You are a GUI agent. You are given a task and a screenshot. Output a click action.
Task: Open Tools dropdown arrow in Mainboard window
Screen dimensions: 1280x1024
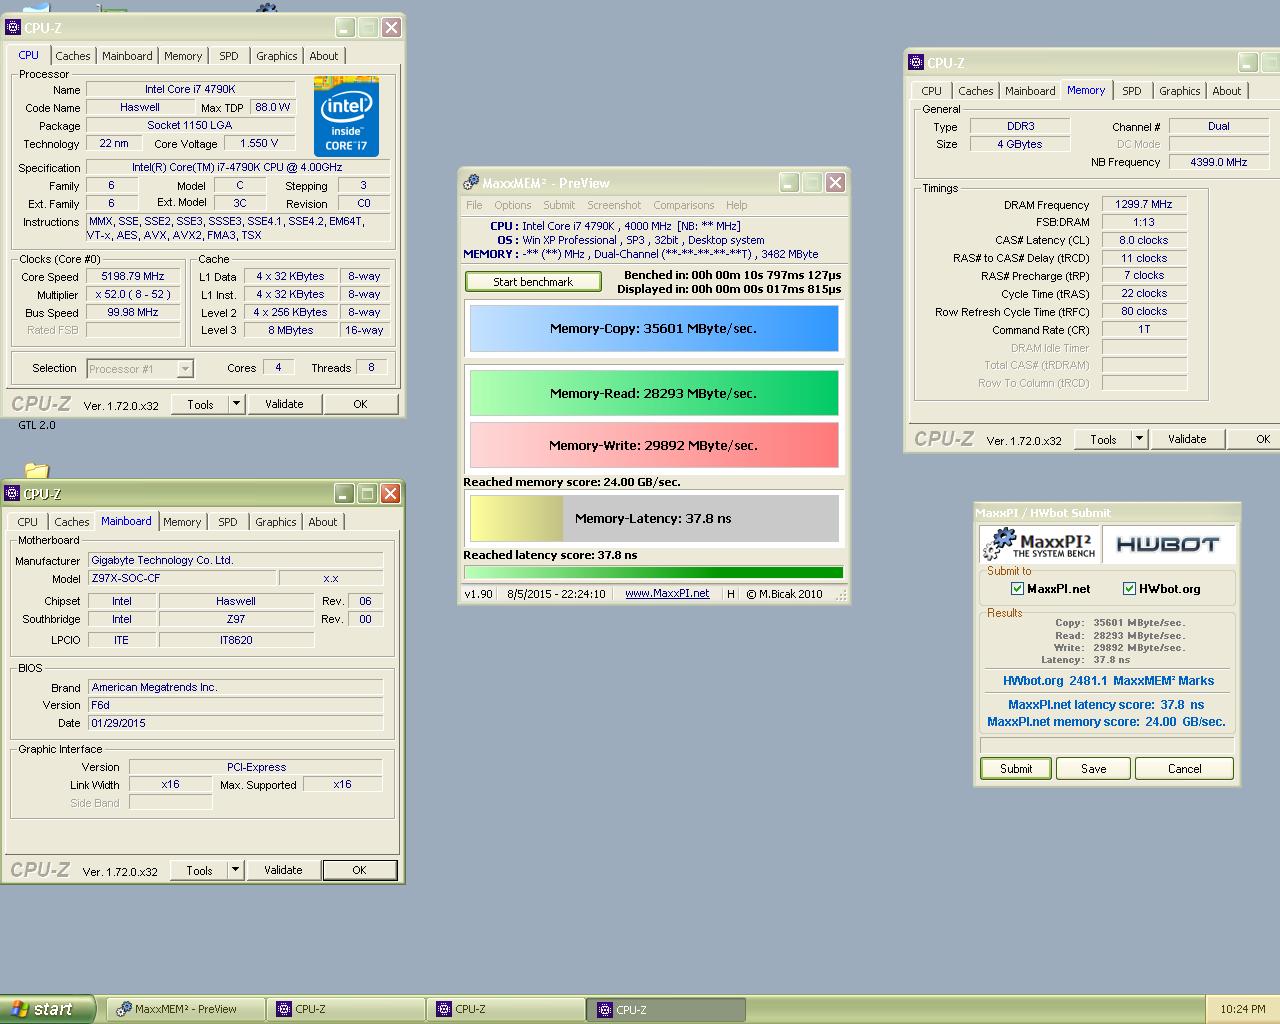click(236, 870)
